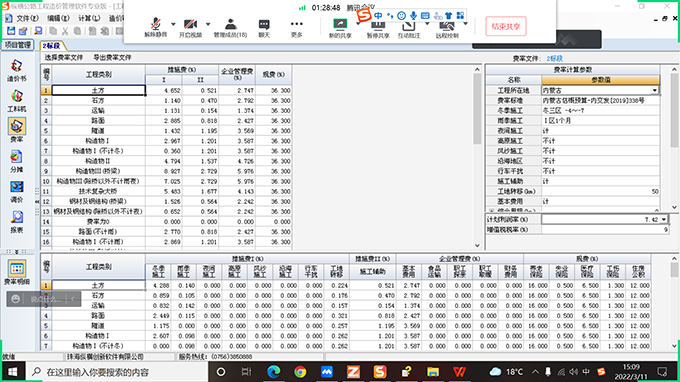Click the 增值税税率 value field
This screenshot has height=382, width=680.
click(605, 229)
